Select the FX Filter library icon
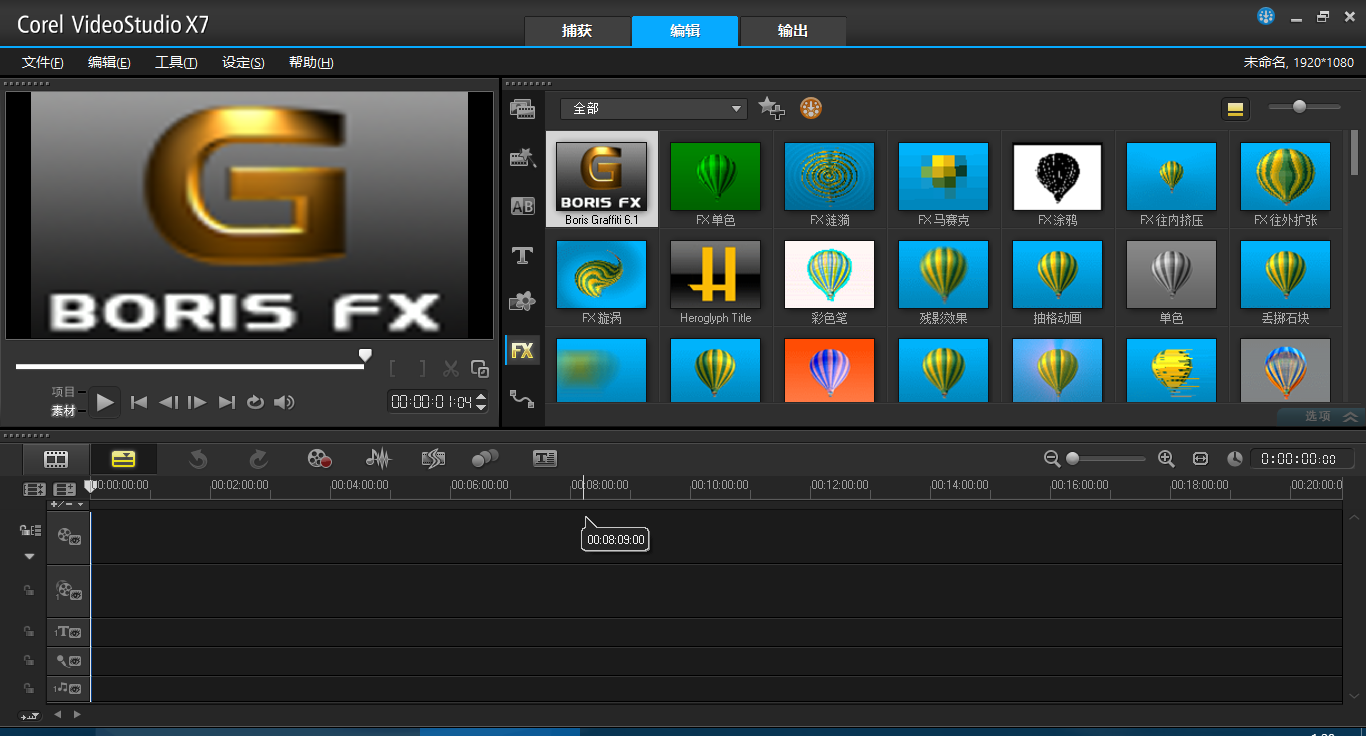1366x736 pixels. [x=522, y=350]
